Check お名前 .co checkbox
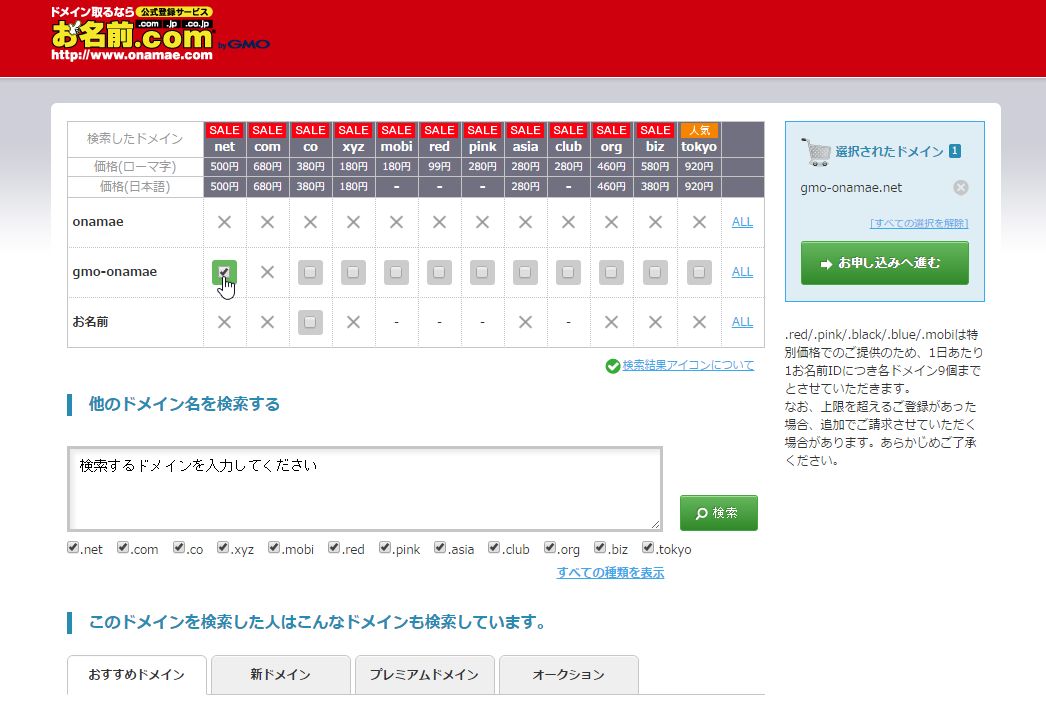The width and height of the screenshot is (1046, 703). [x=310, y=322]
